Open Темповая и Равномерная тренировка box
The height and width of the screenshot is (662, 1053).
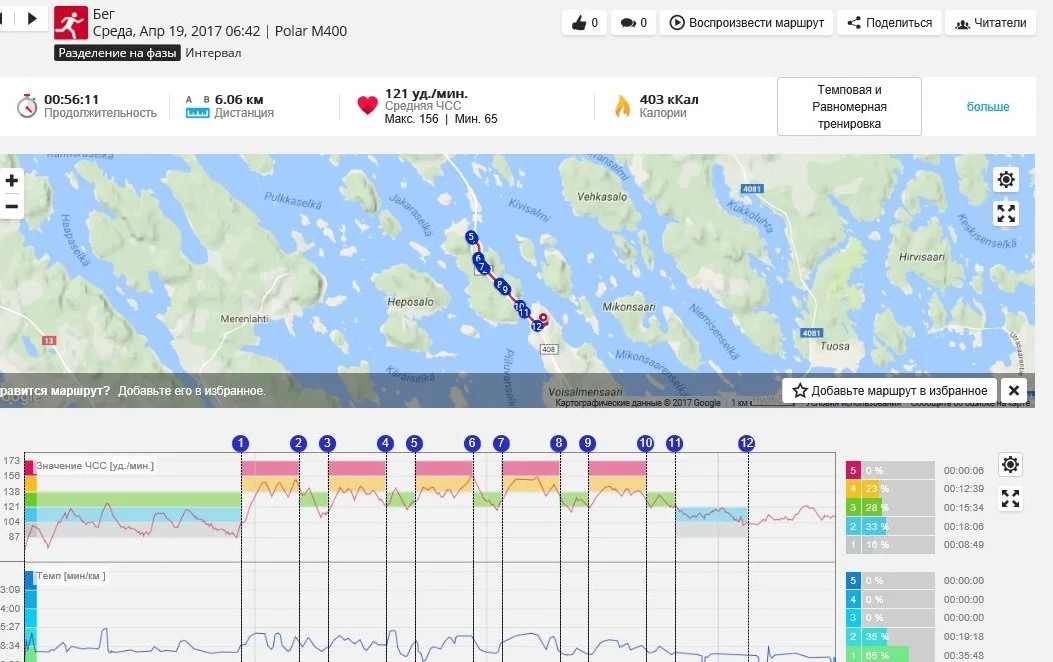click(849, 107)
